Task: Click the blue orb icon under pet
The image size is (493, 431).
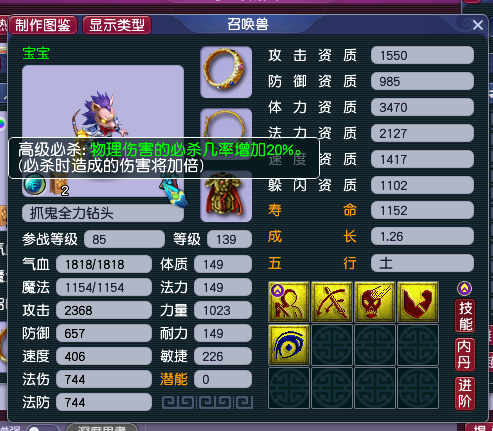Action: pyautogui.click(x=34, y=185)
